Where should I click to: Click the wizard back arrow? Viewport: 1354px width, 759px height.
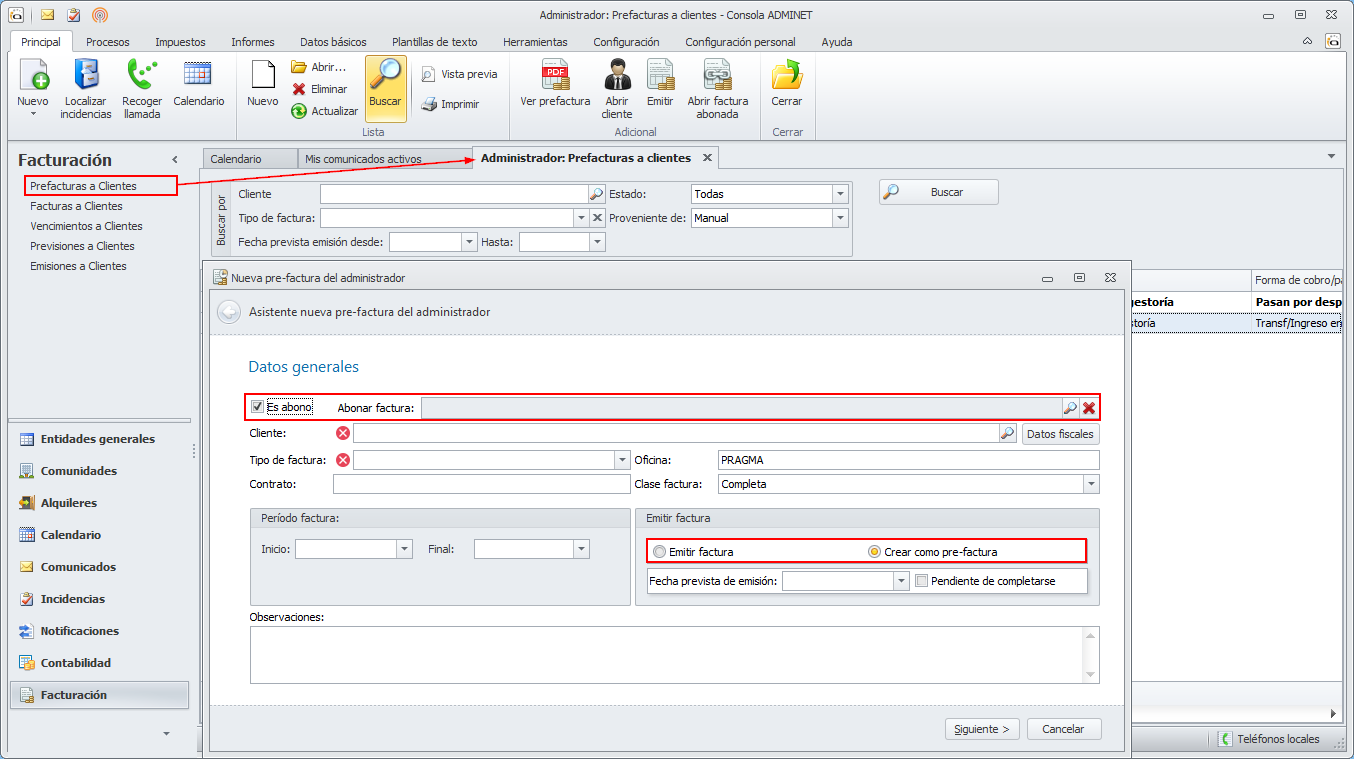[x=229, y=312]
